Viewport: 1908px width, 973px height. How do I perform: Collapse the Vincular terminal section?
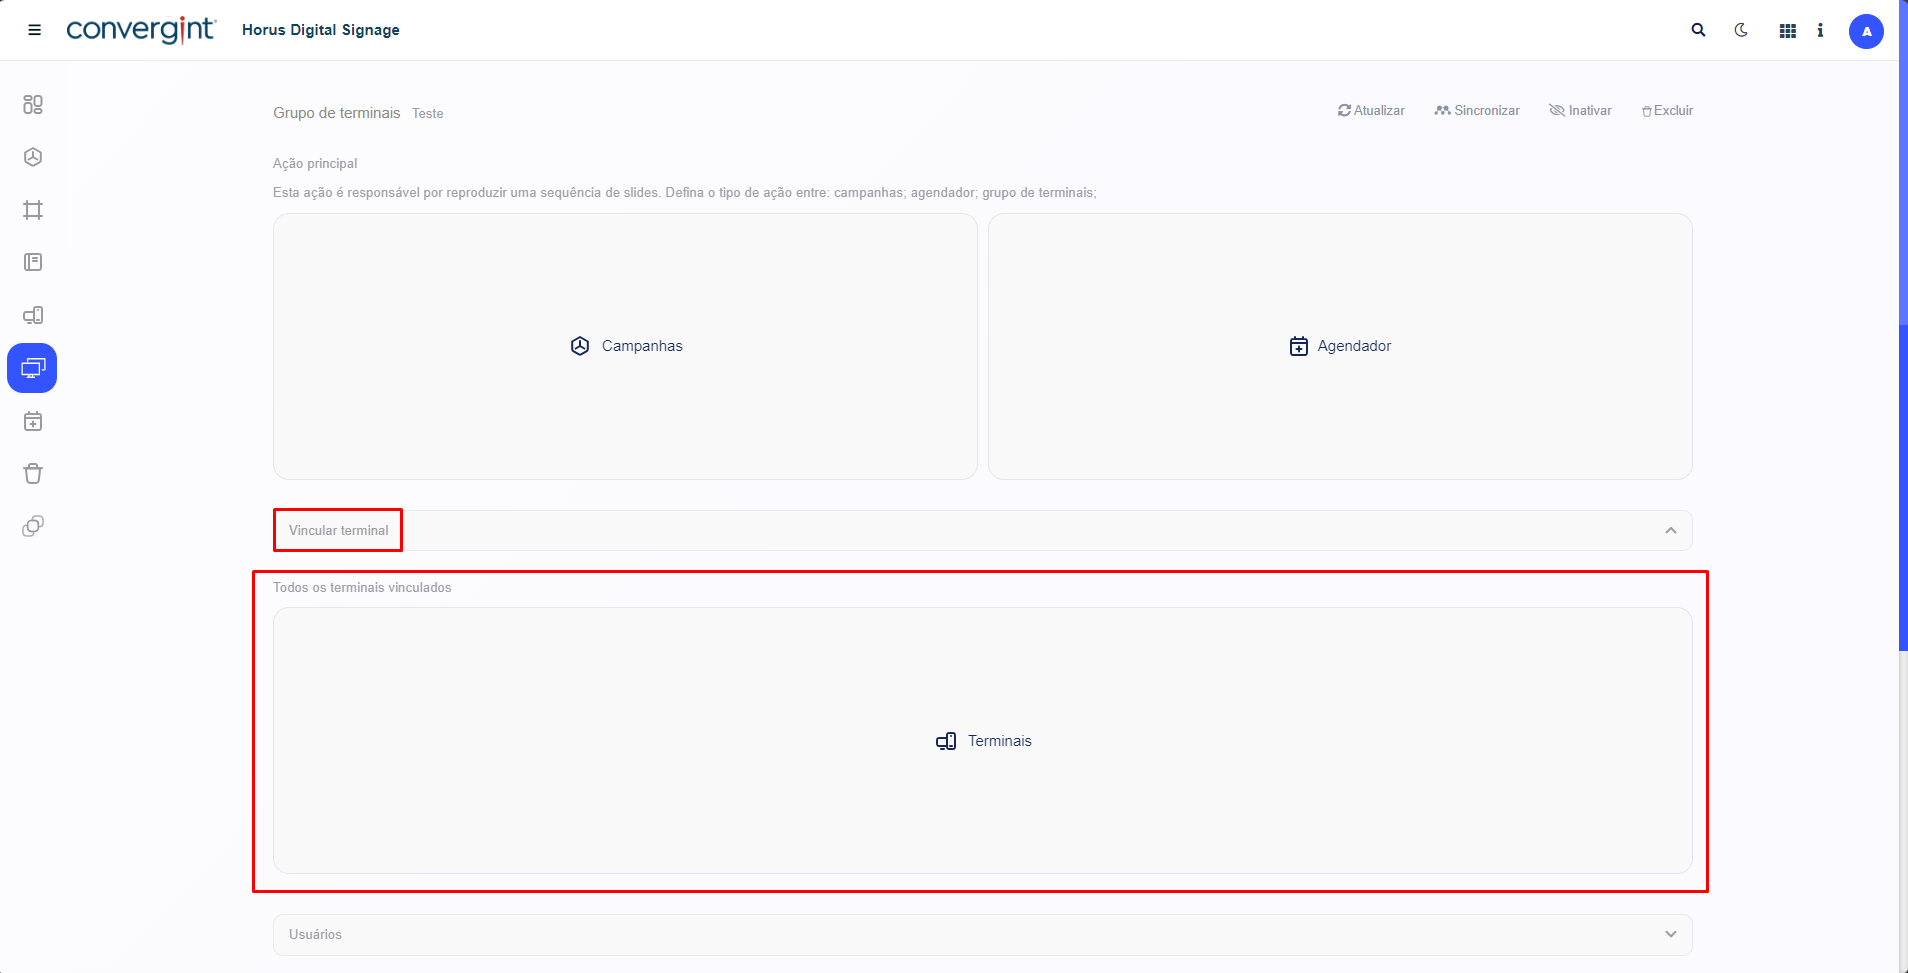pyautogui.click(x=1670, y=531)
